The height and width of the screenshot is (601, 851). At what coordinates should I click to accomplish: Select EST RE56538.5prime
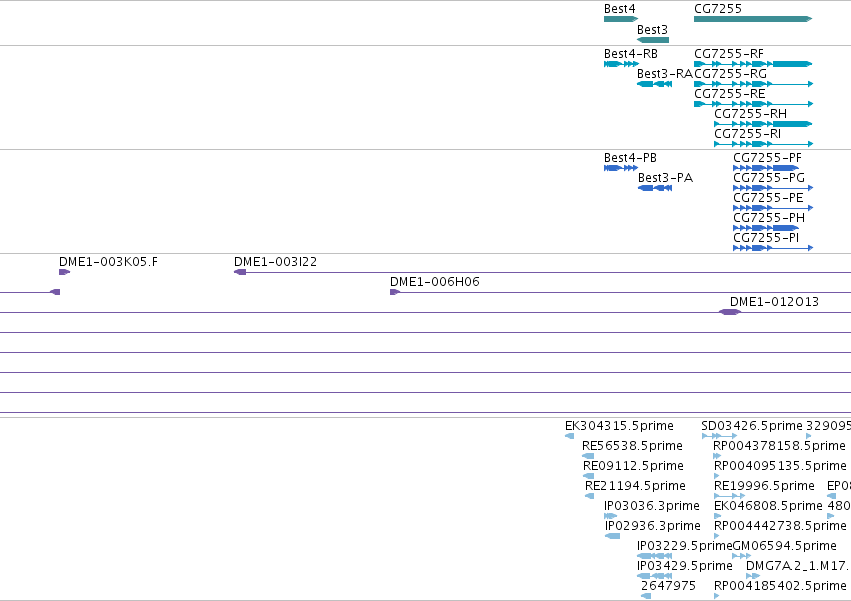[x=588, y=456]
